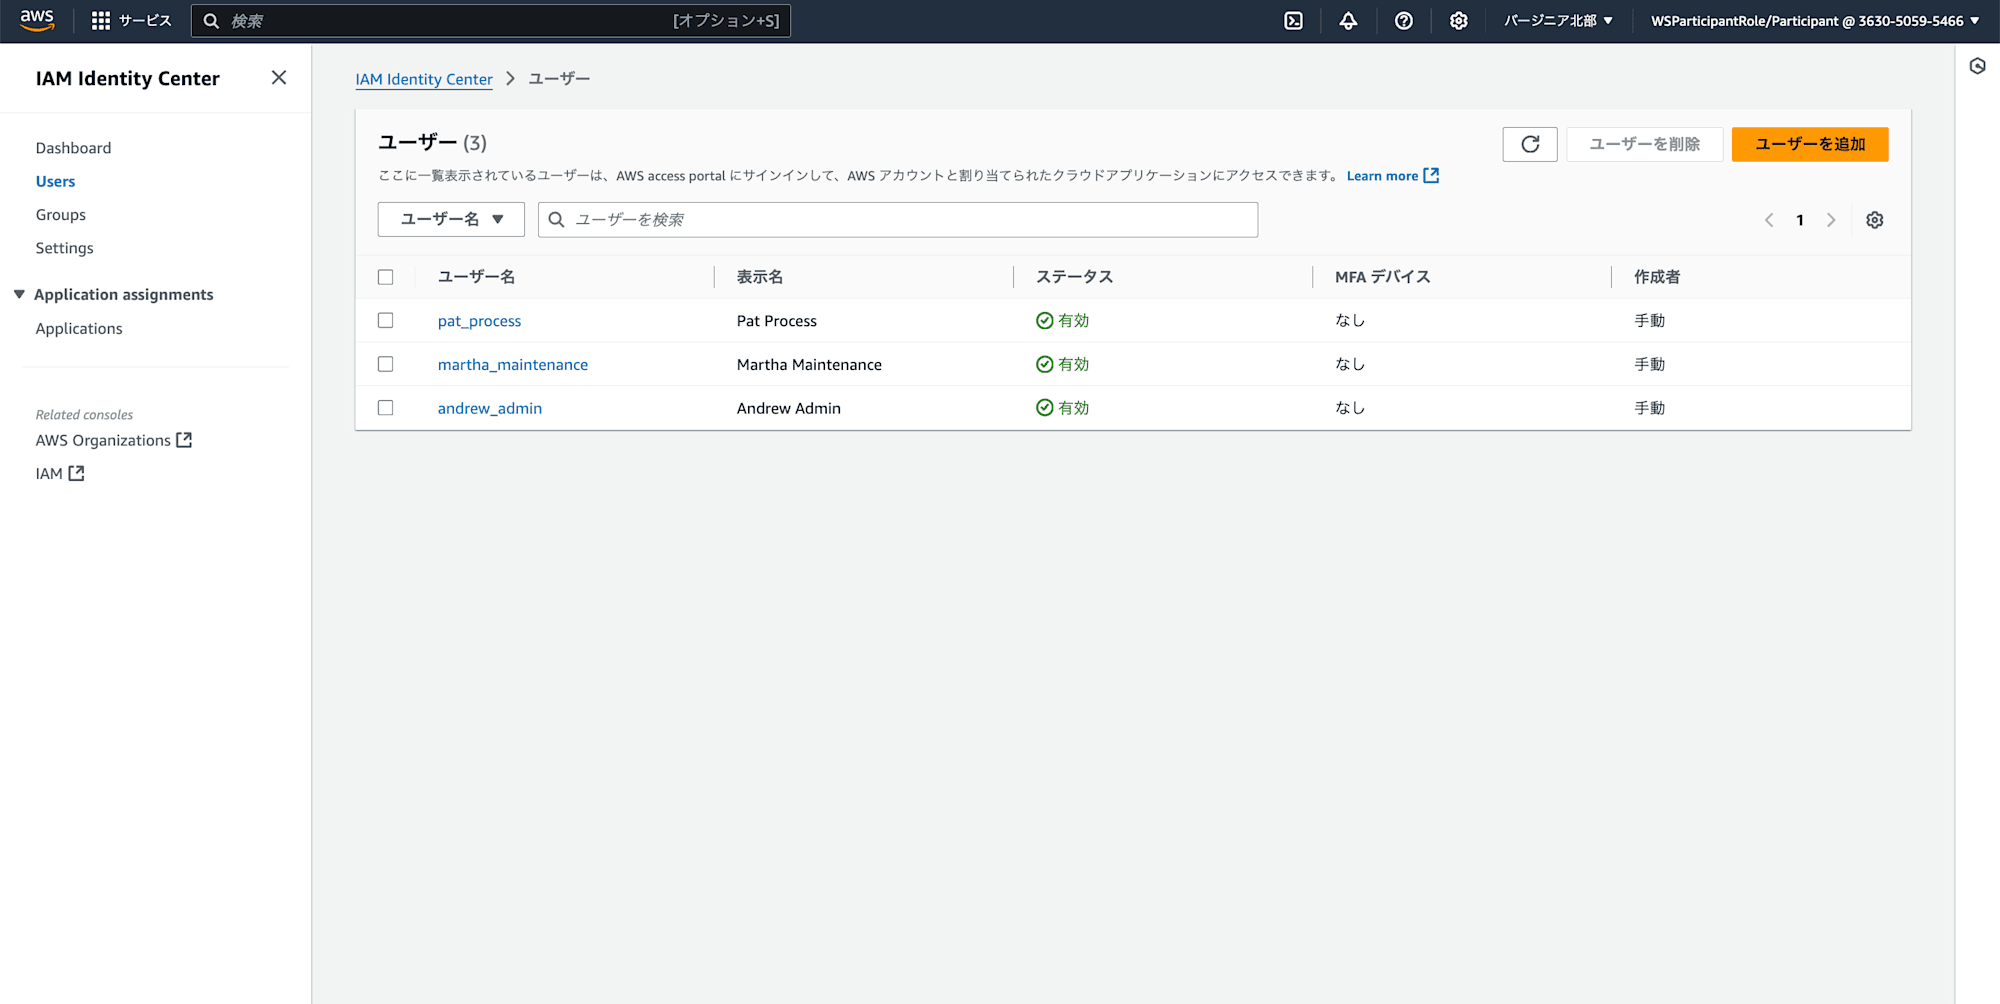Click page number 1 in pagination

click(1800, 220)
